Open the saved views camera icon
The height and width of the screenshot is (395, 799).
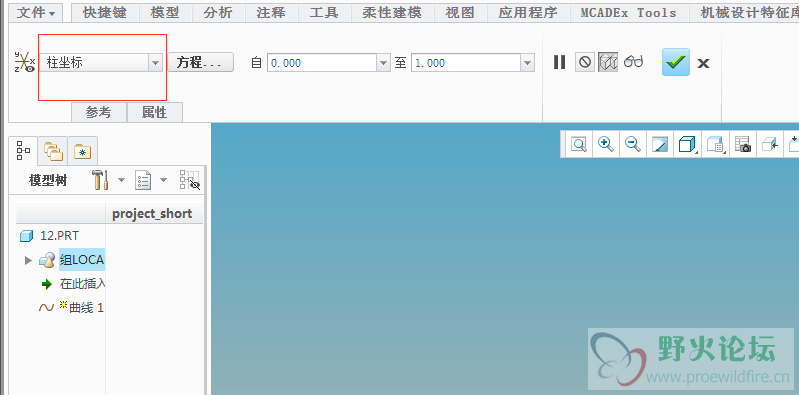(743, 145)
